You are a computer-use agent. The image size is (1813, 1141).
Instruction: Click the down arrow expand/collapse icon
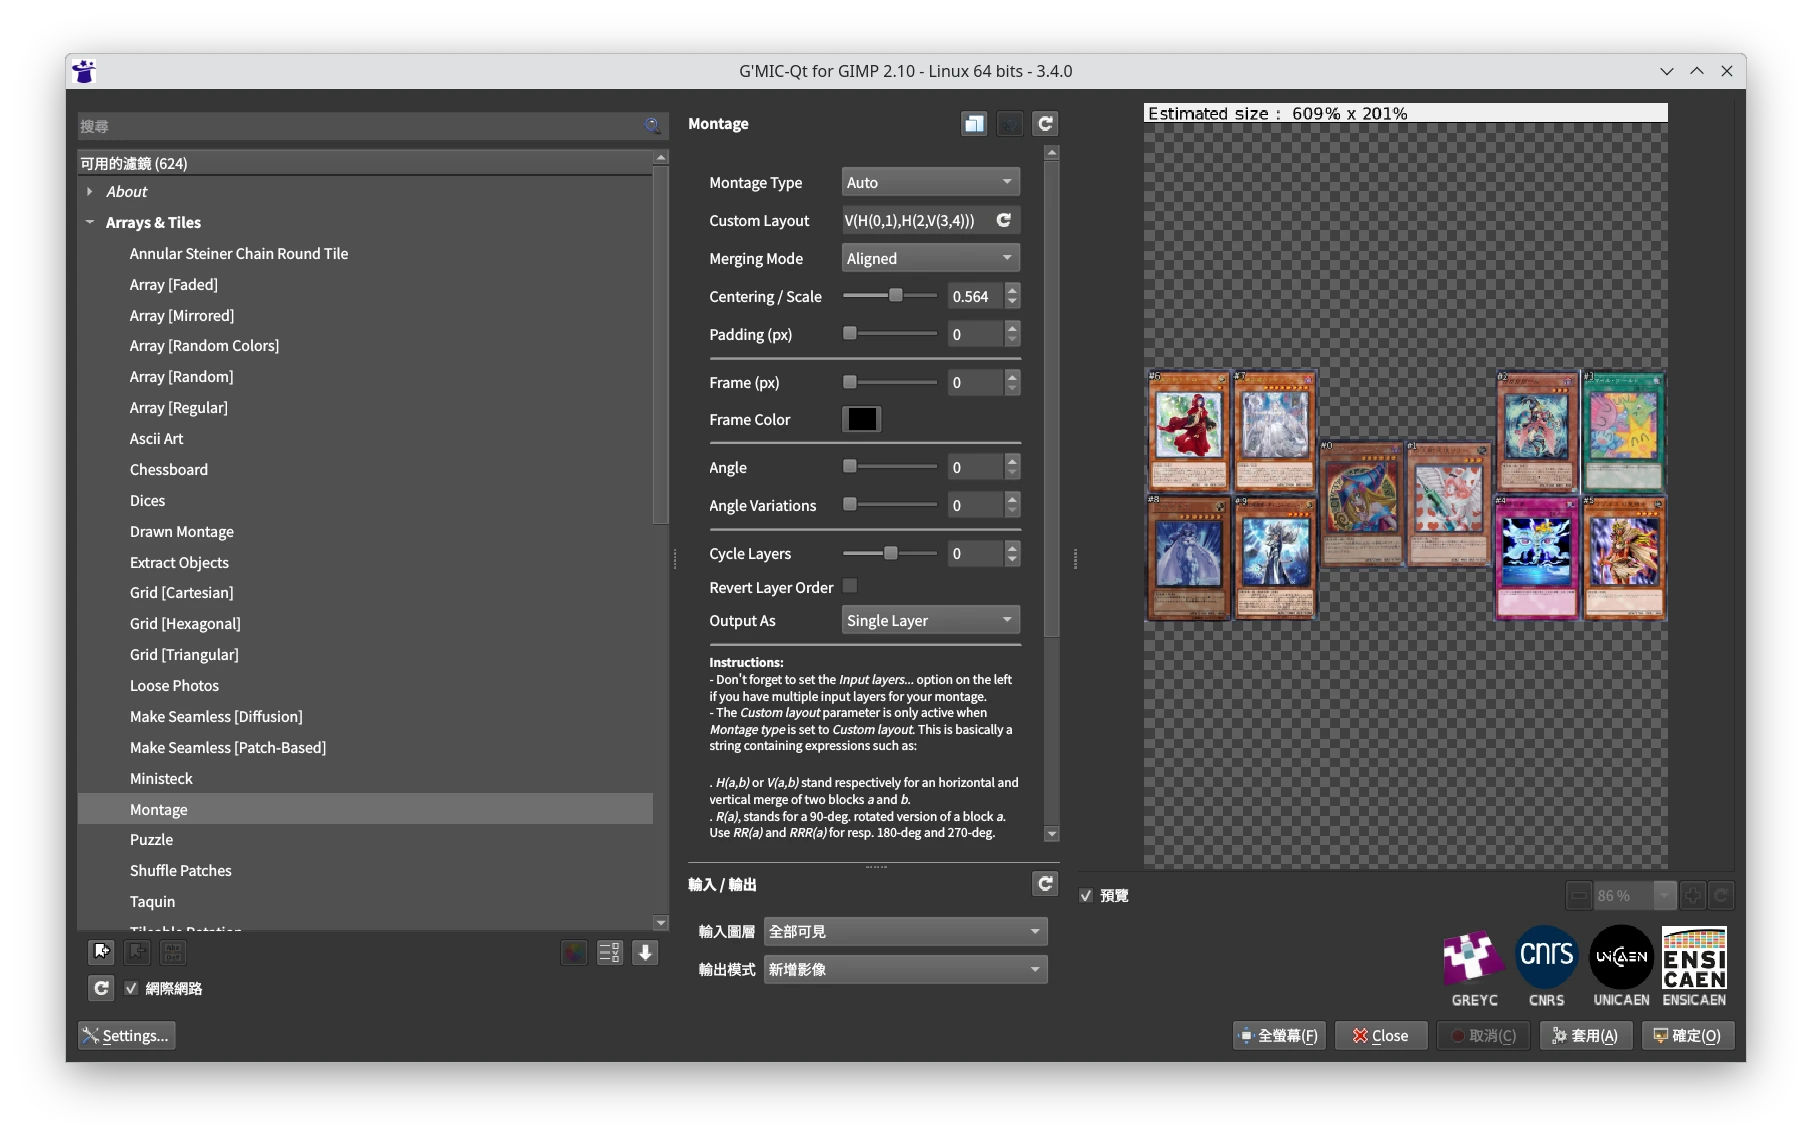[x=645, y=952]
